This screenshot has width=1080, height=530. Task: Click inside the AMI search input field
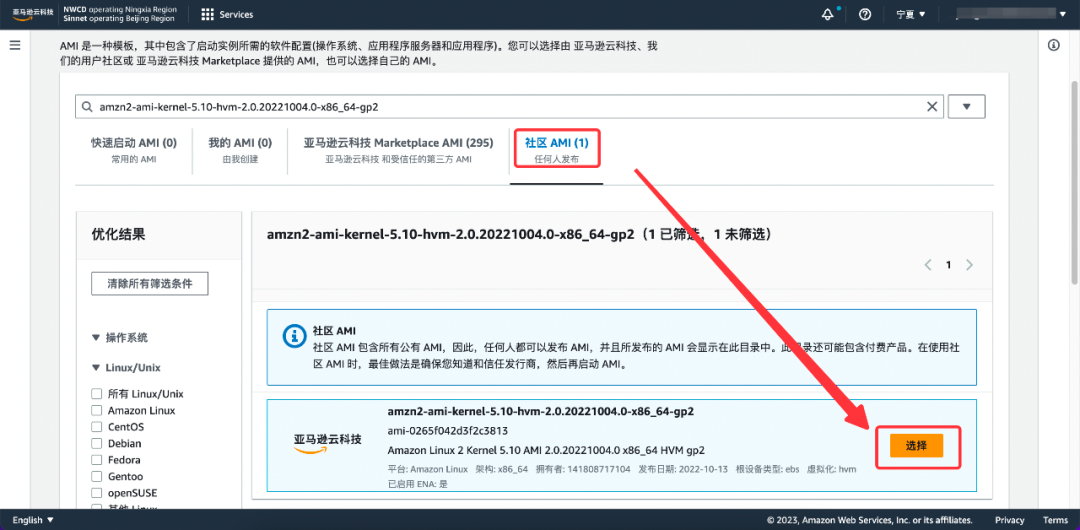pos(510,107)
